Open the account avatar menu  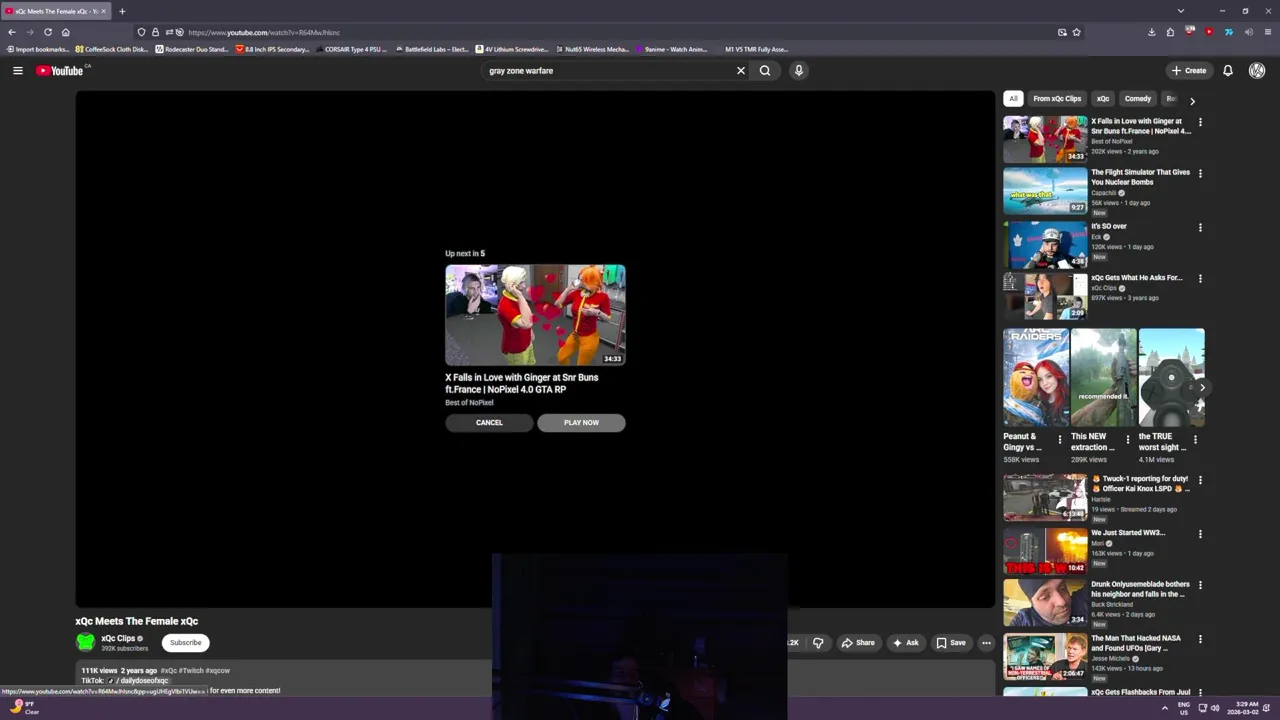pyautogui.click(x=1257, y=70)
